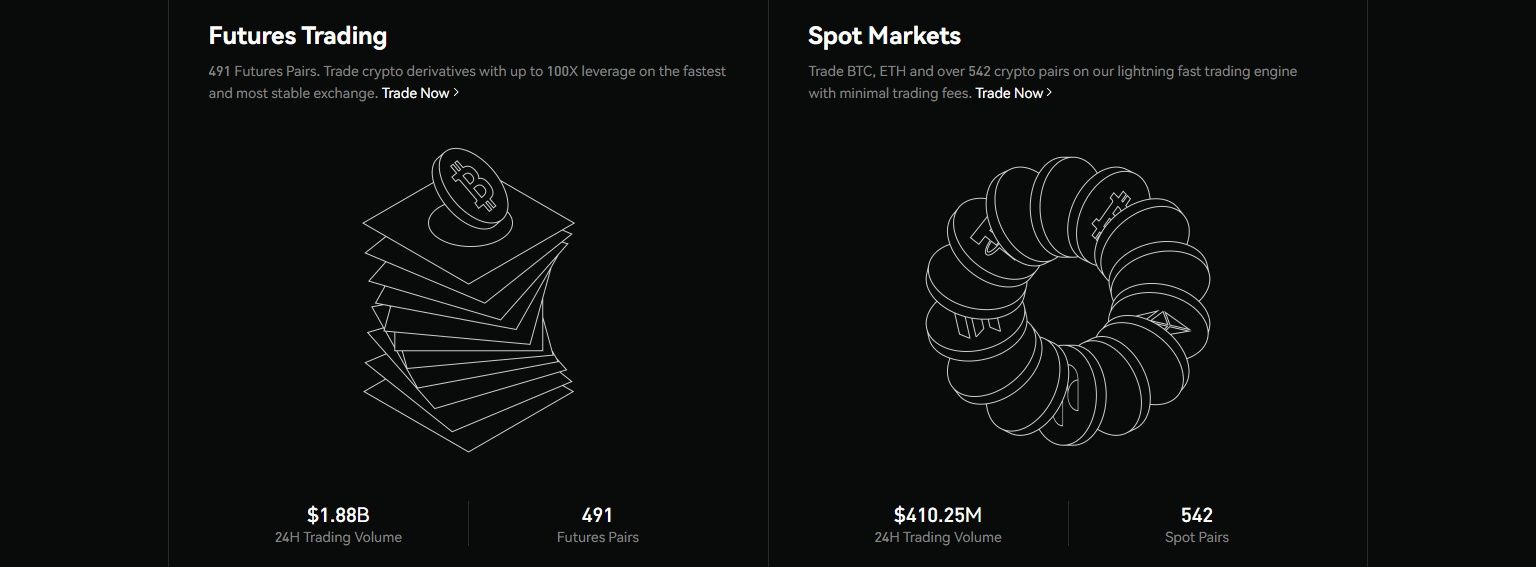Click the stacked sheets illustration under Futures Trading
This screenshot has width=1536, height=567.
[x=468, y=330]
